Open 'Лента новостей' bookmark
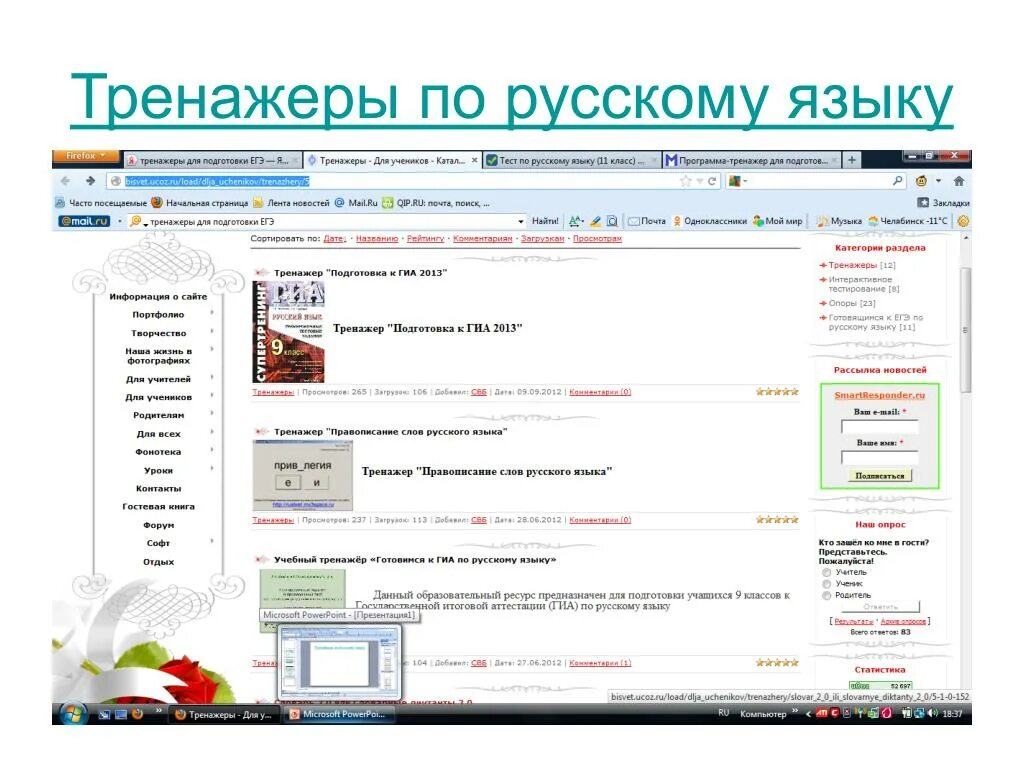The height and width of the screenshot is (768, 1024). click(291, 203)
